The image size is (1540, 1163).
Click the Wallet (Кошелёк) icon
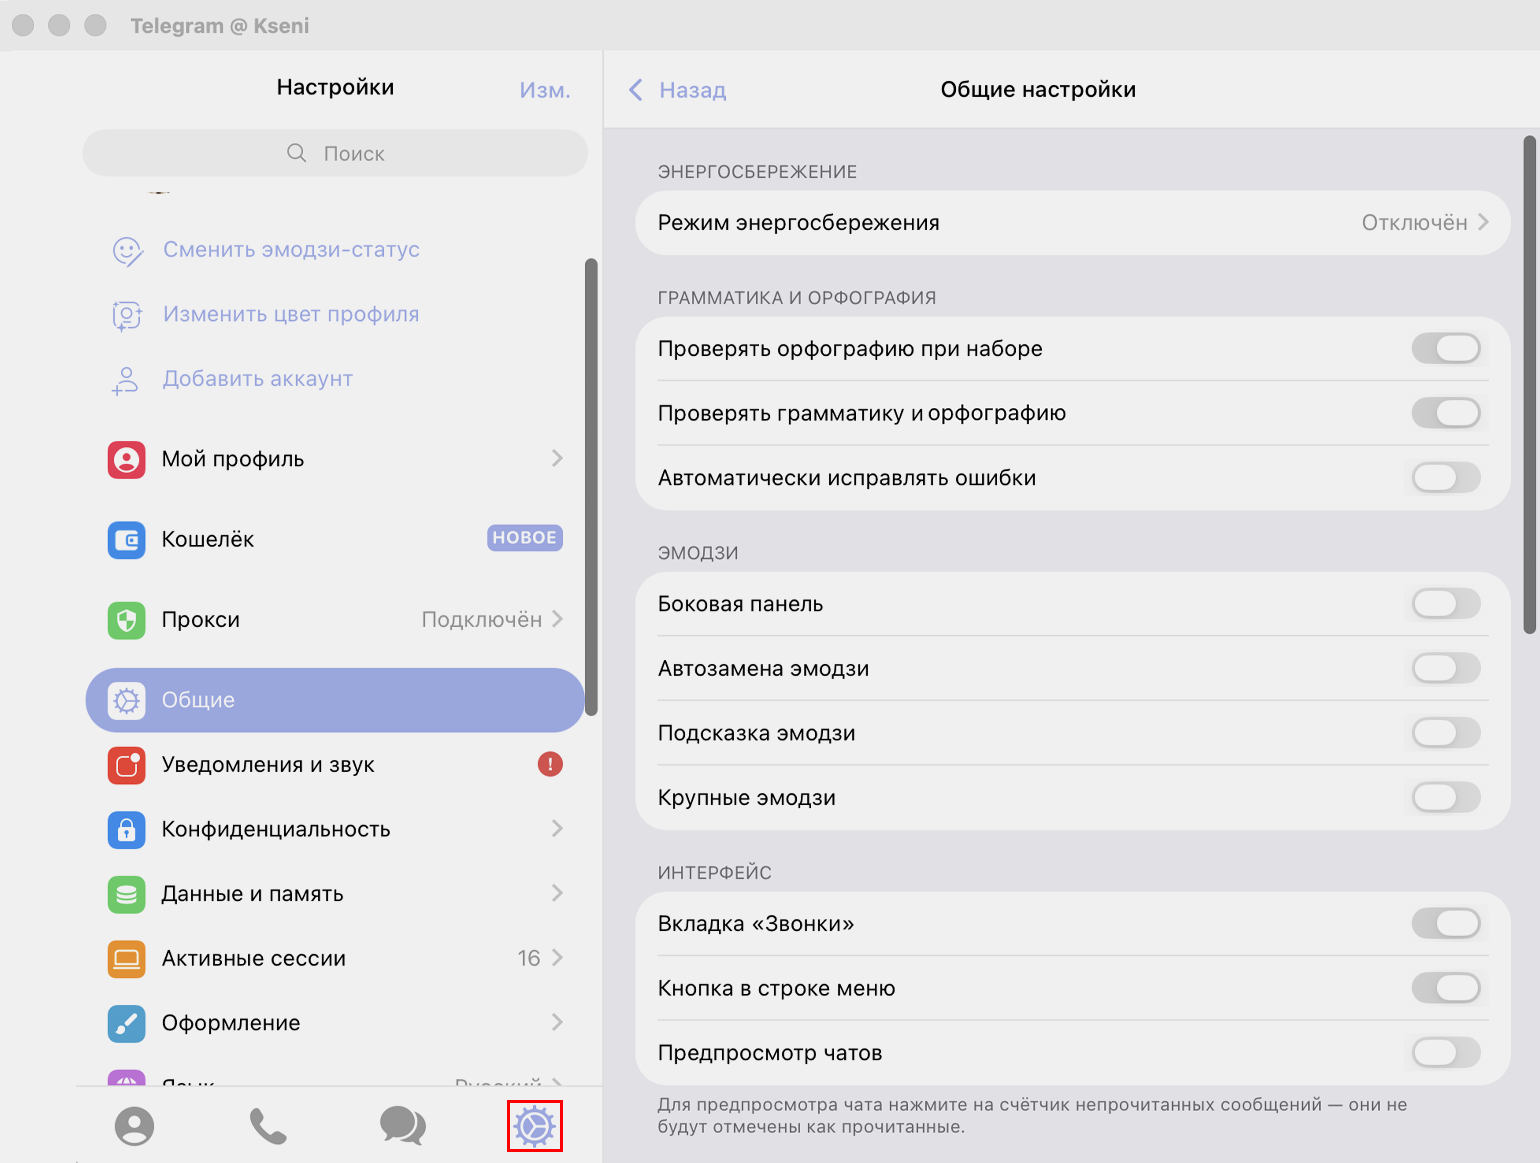click(127, 540)
